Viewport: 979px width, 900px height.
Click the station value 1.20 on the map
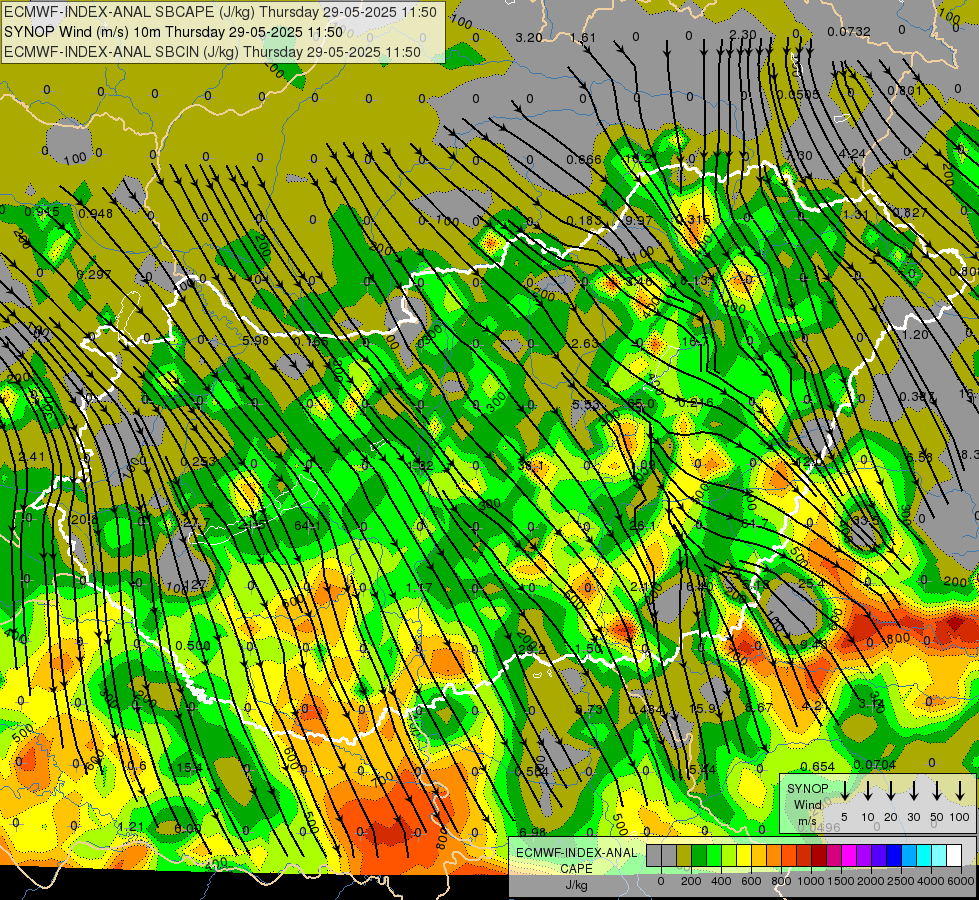click(x=916, y=335)
